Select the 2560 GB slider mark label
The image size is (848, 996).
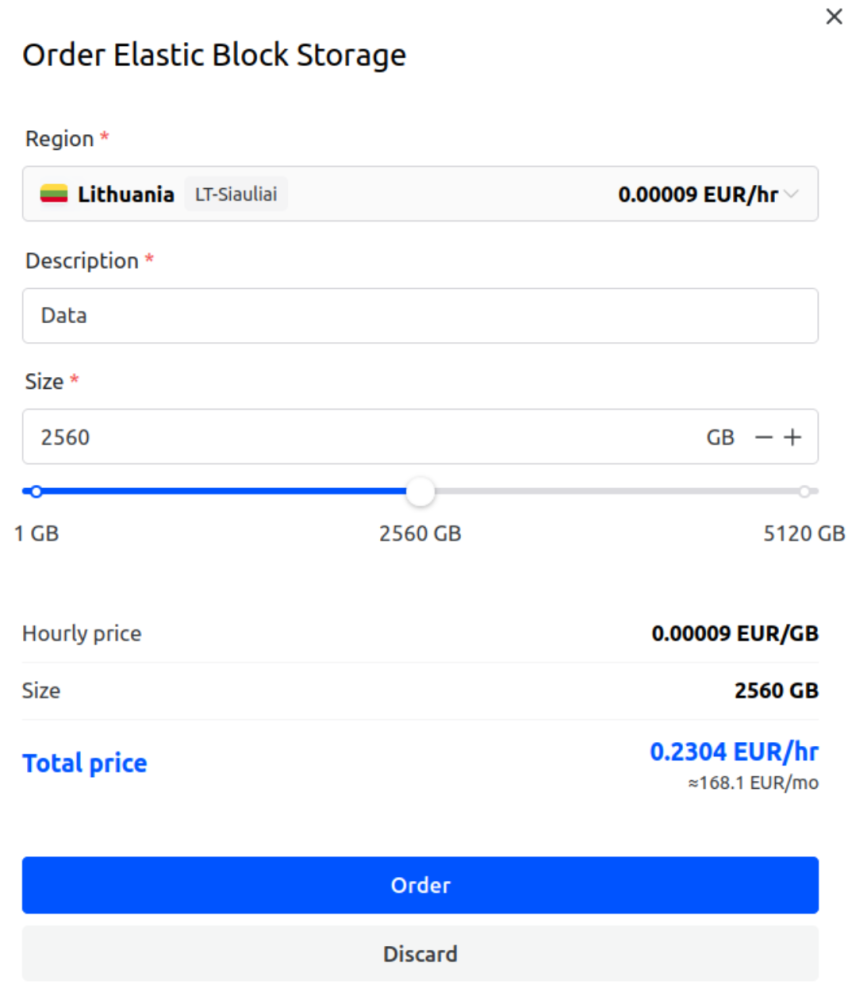[x=420, y=533]
